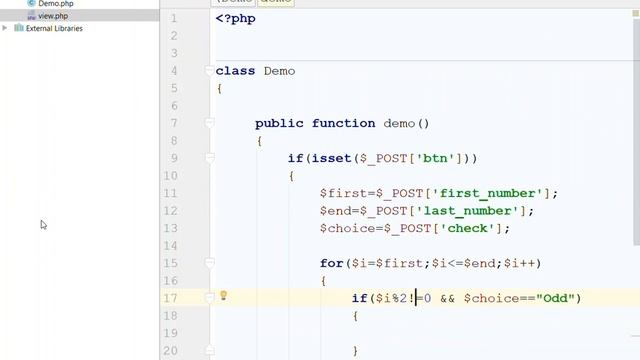This screenshot has height=360, width=640.
Task: Click the 'public' keyword on line 7
Action: [279, 123]
